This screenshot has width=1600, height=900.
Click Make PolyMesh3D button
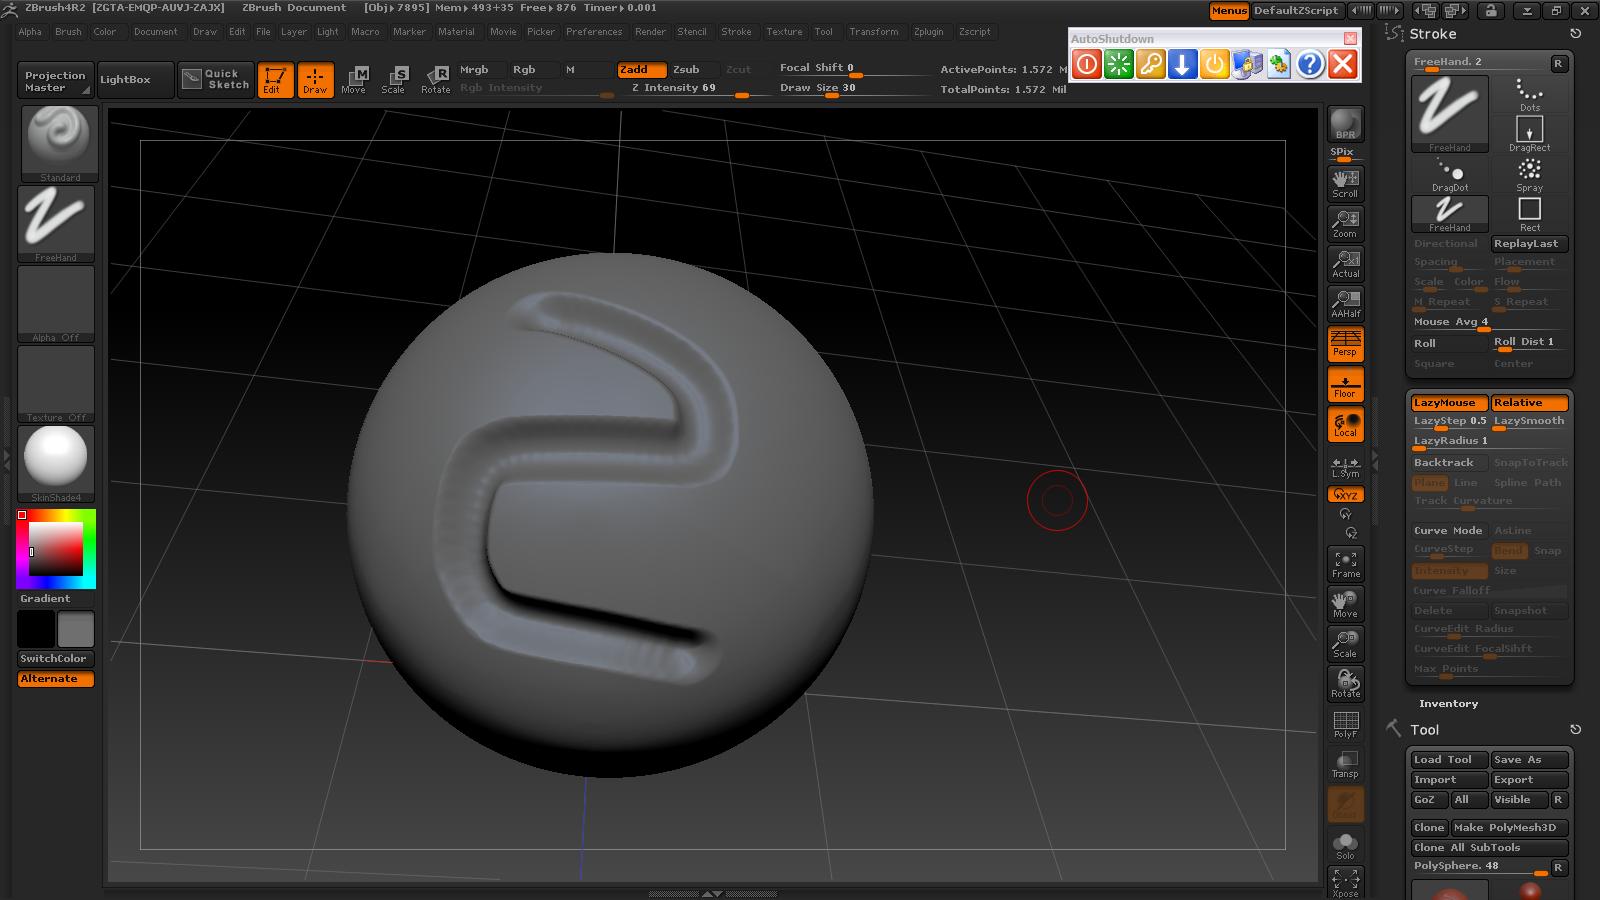click(x=1510, y=828)
